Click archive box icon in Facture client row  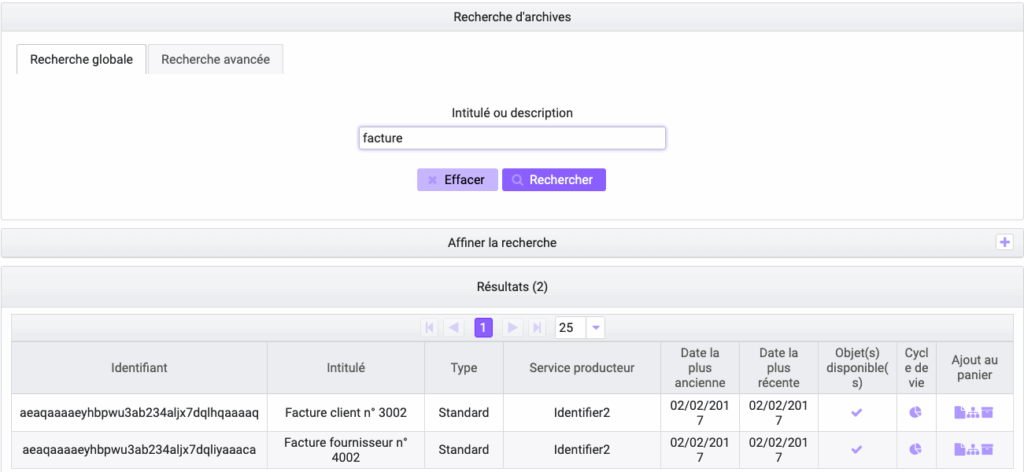[x=987, y=412]
